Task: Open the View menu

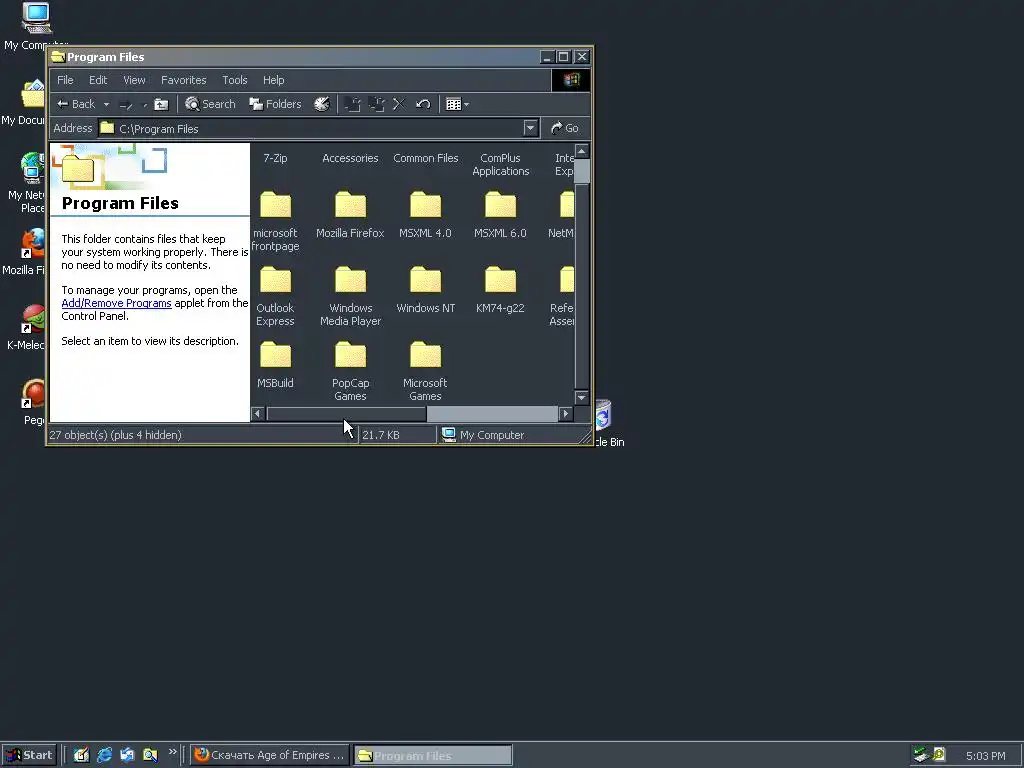Action: pos(134,80)
